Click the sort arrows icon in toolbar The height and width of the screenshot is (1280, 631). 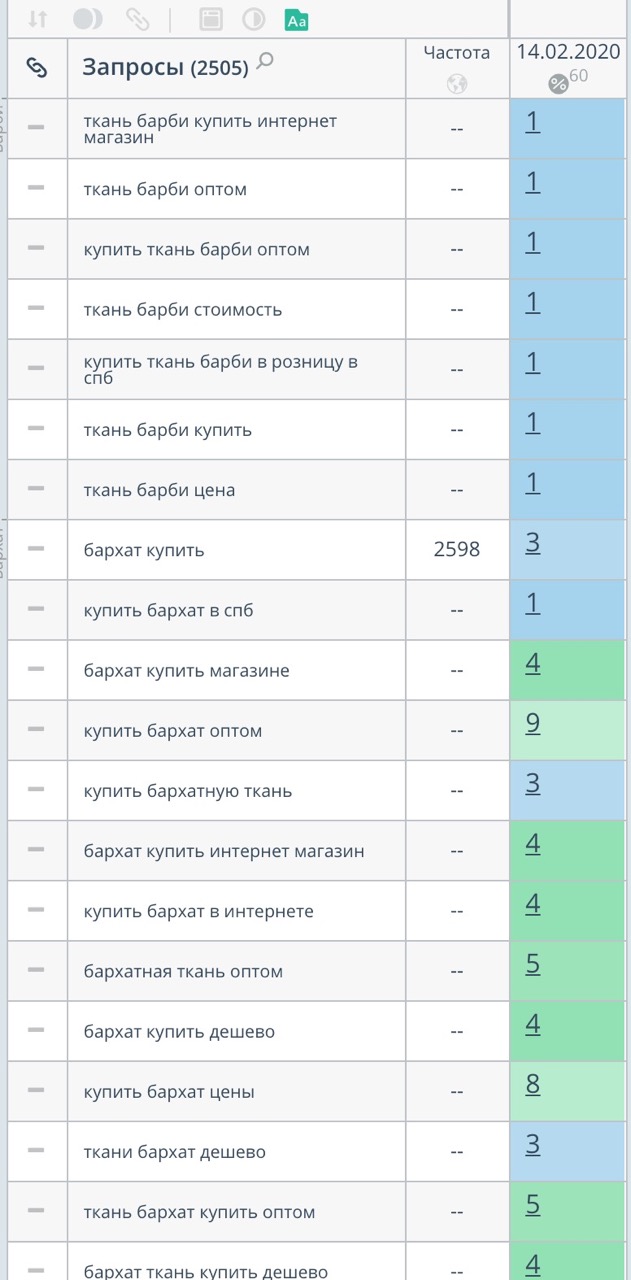point(38,19)
